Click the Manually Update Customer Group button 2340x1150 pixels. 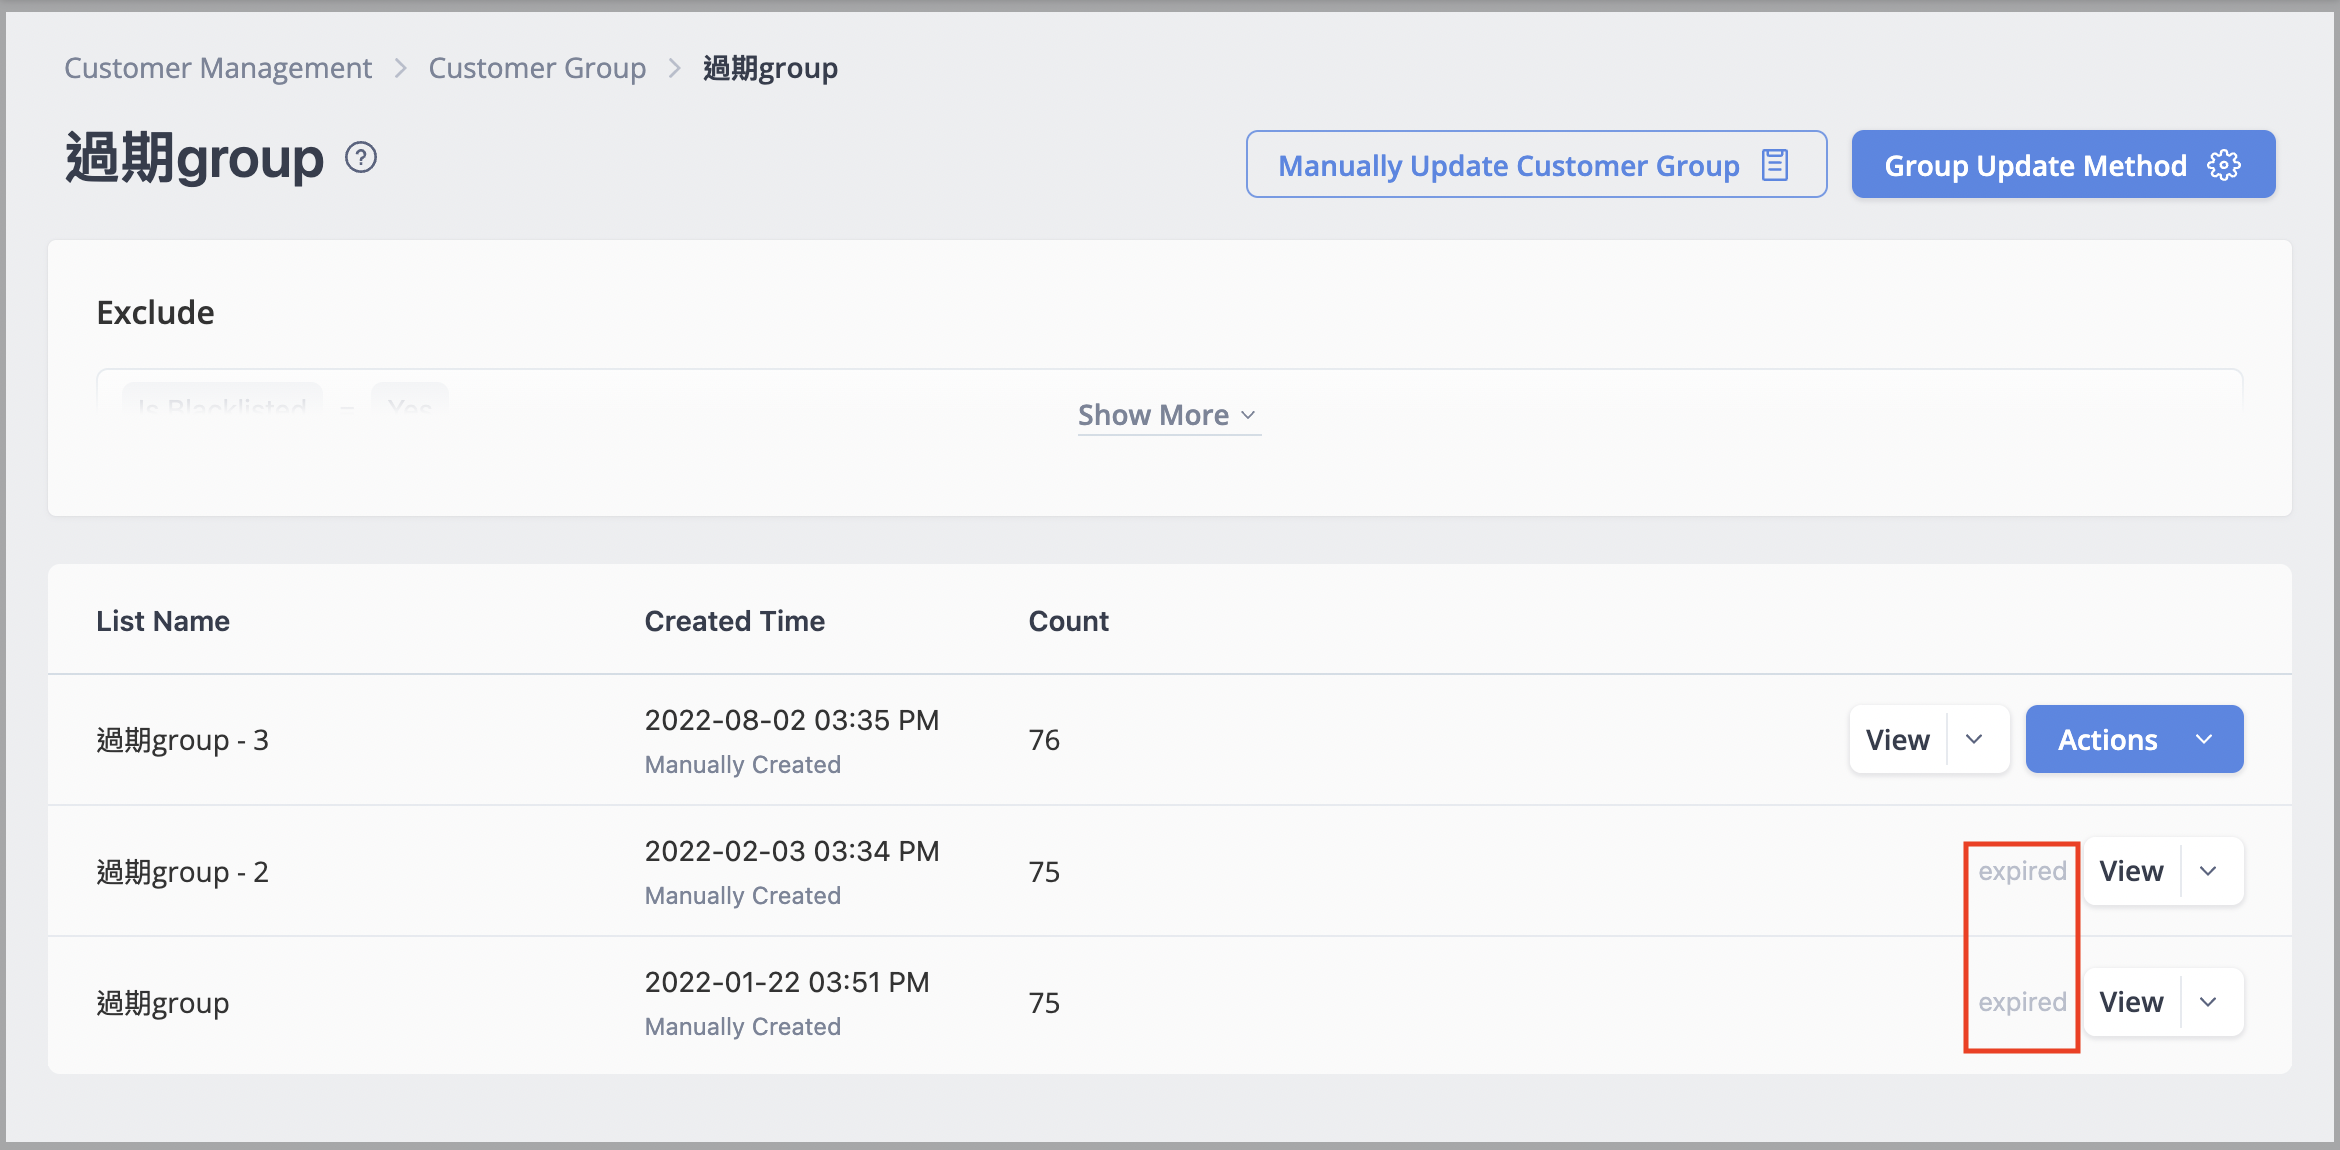pyautogui.click(x=1536, y=164)
